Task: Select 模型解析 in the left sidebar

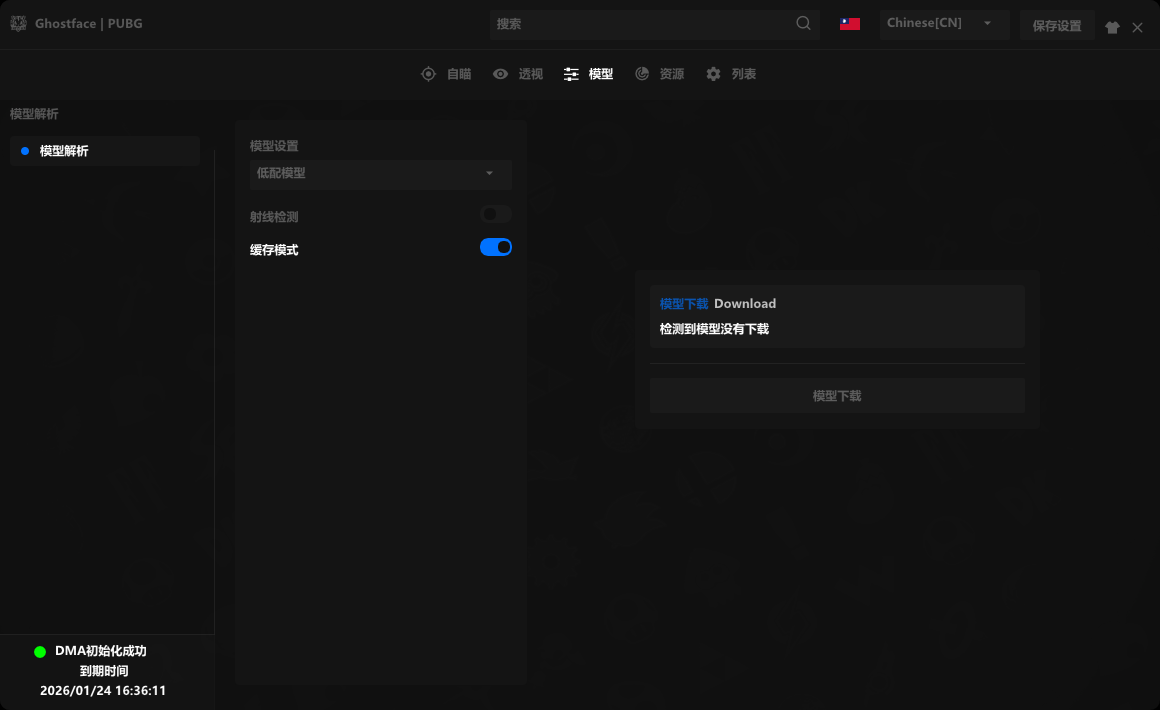Action: 64,151
